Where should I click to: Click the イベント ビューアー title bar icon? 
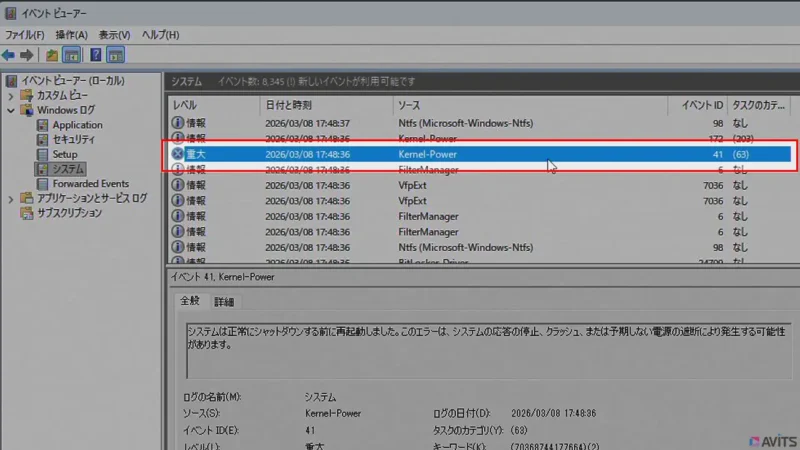click(x=11, y=13)
